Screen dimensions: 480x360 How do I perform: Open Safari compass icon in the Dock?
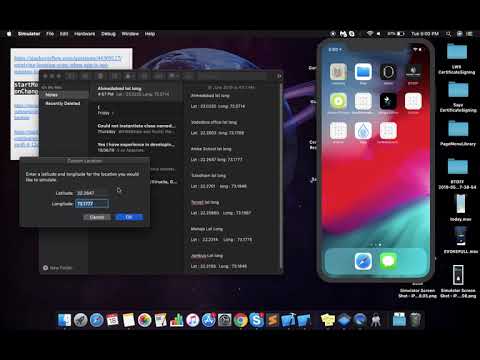point(97,320)
